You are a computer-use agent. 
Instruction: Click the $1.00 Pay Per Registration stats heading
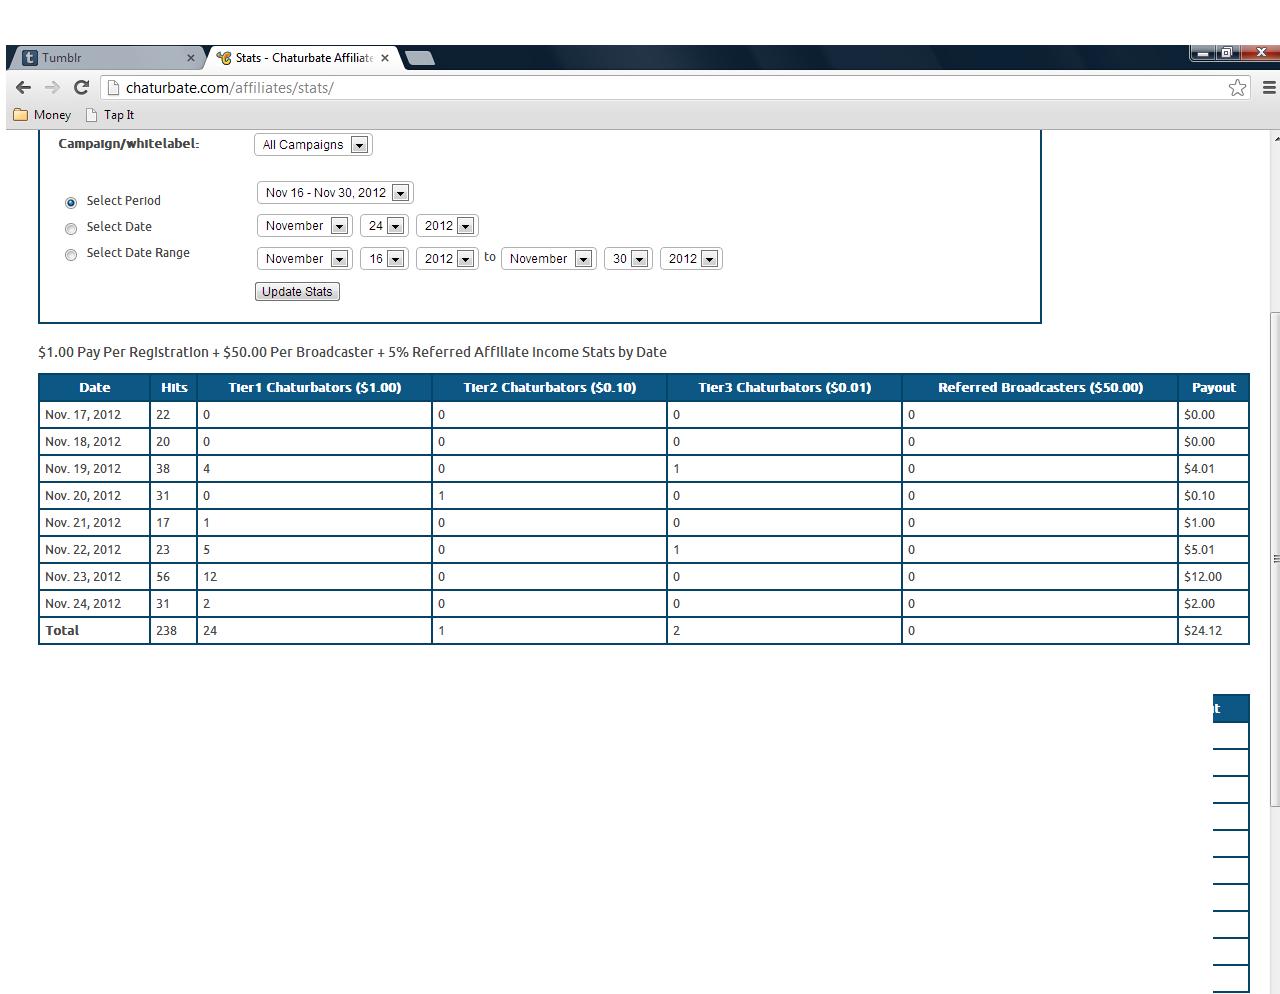(x=352, y=352)
